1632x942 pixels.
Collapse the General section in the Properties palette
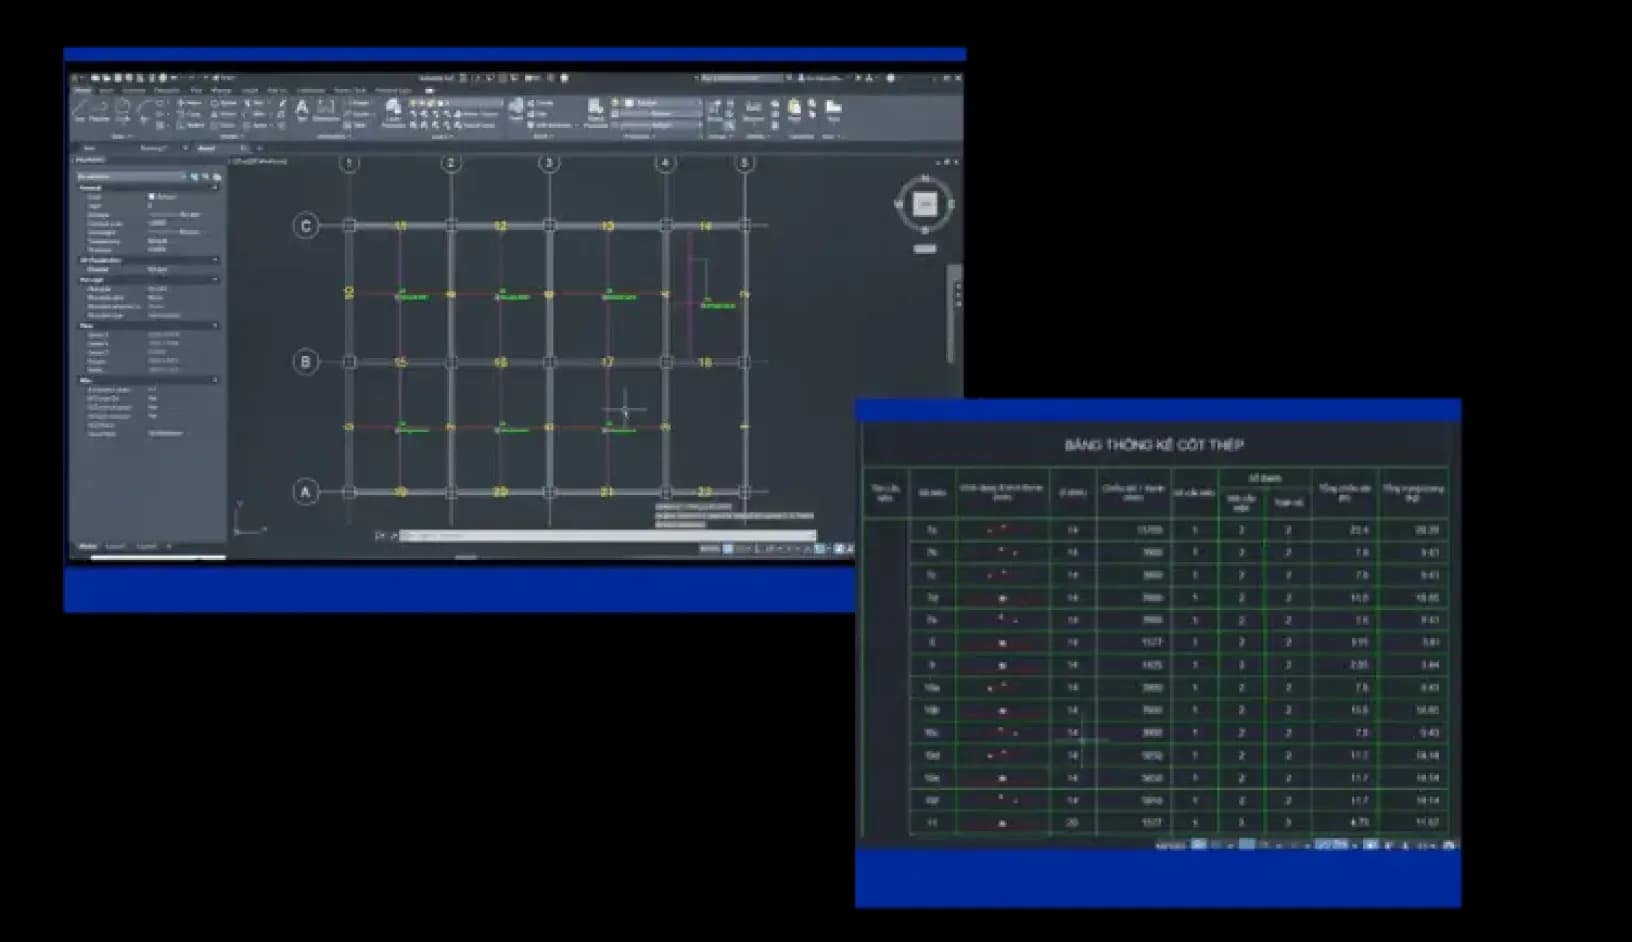[215, 188]
